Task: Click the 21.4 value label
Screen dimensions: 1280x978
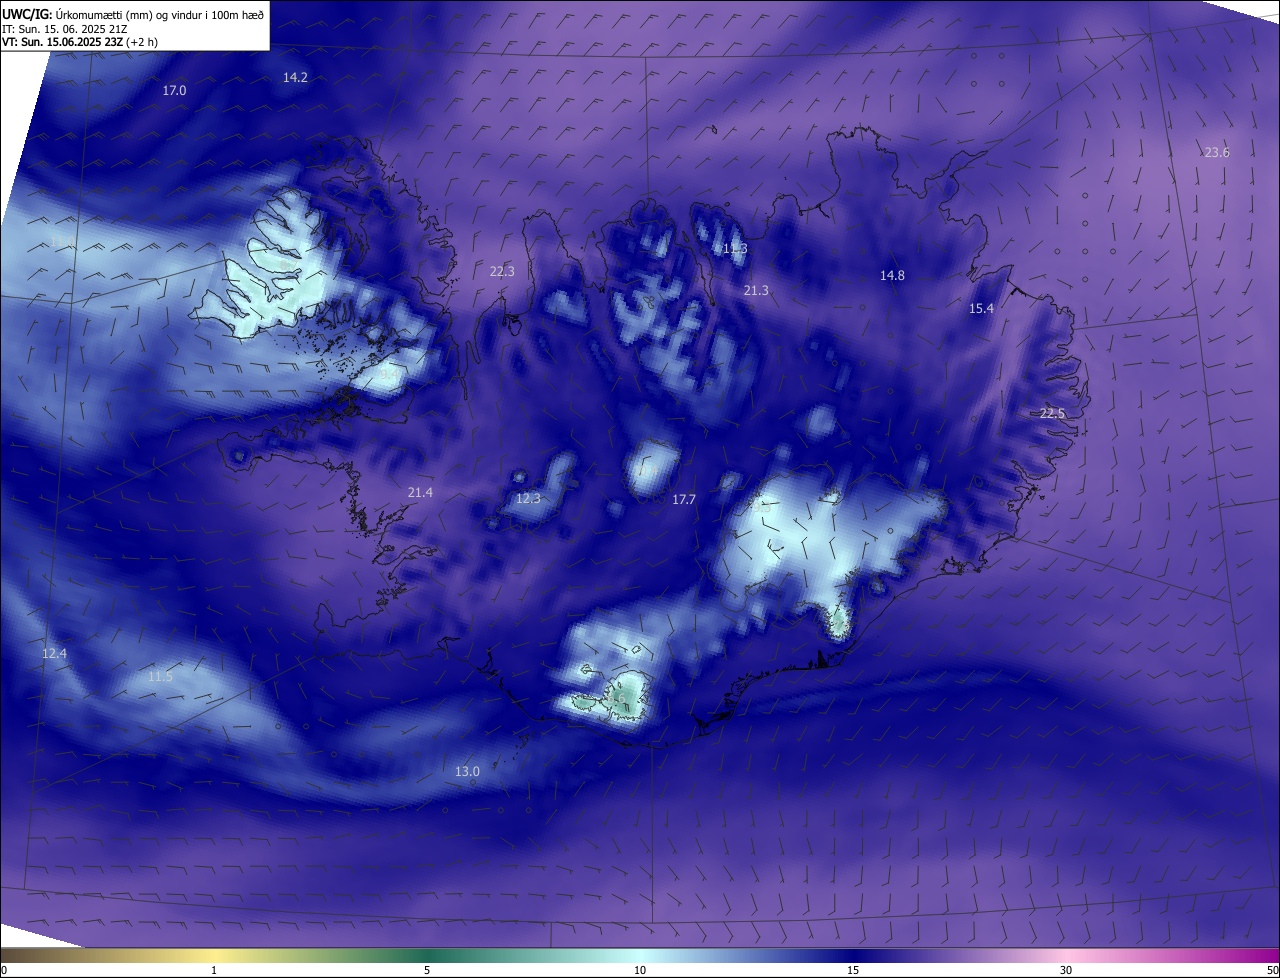Action: pyautogui.click(x=420, y=492)
